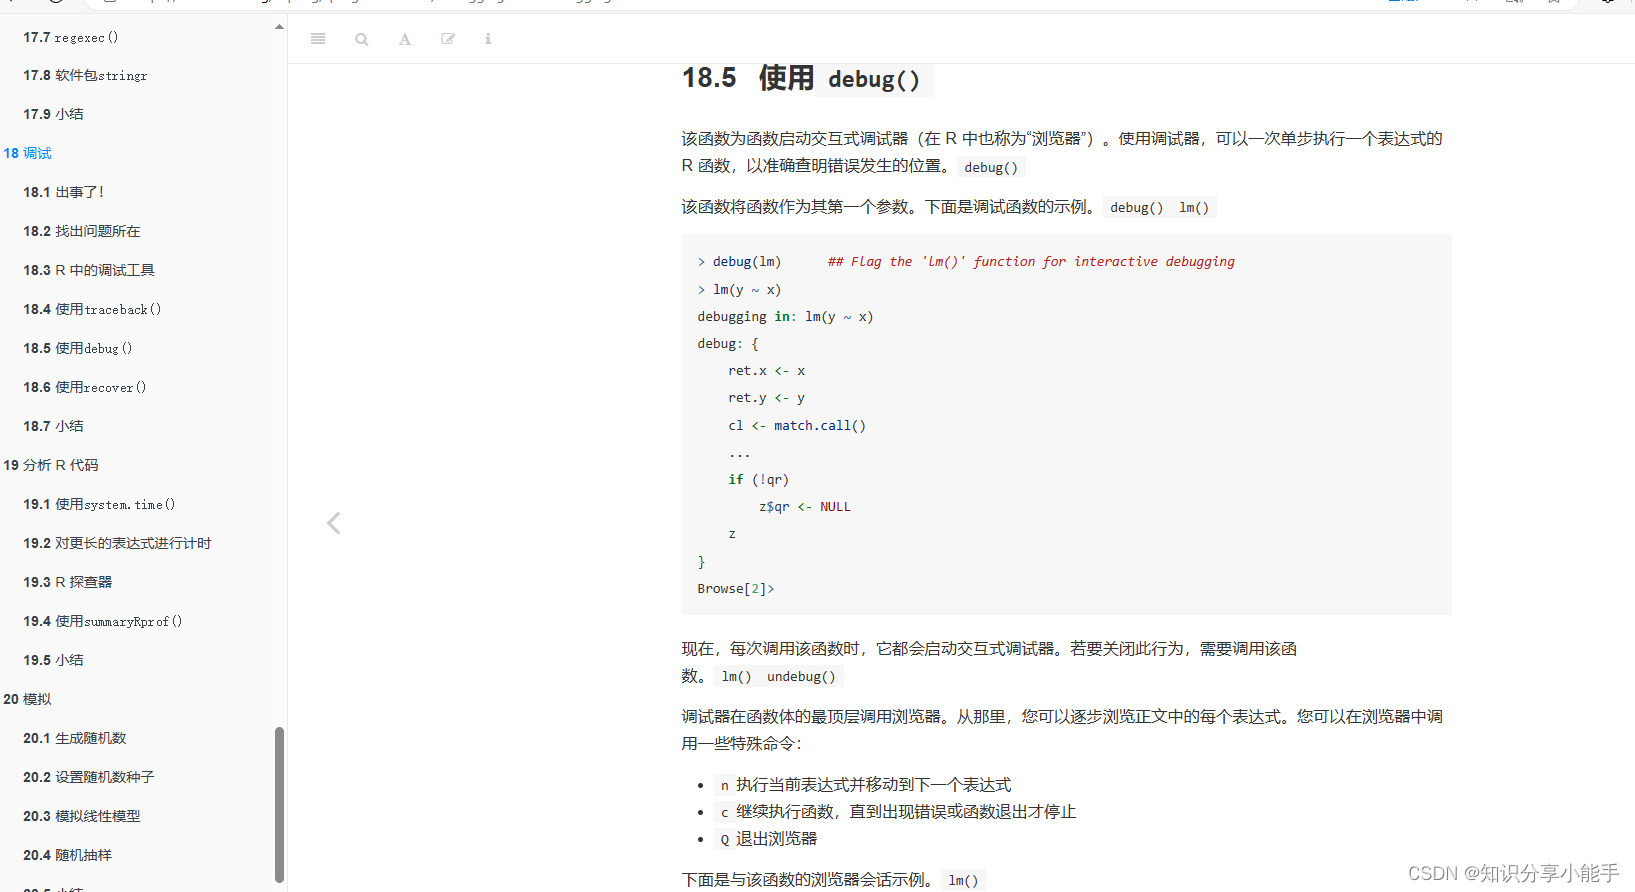
Task: Open chapter 20 模拟
Action: [27, 699]
